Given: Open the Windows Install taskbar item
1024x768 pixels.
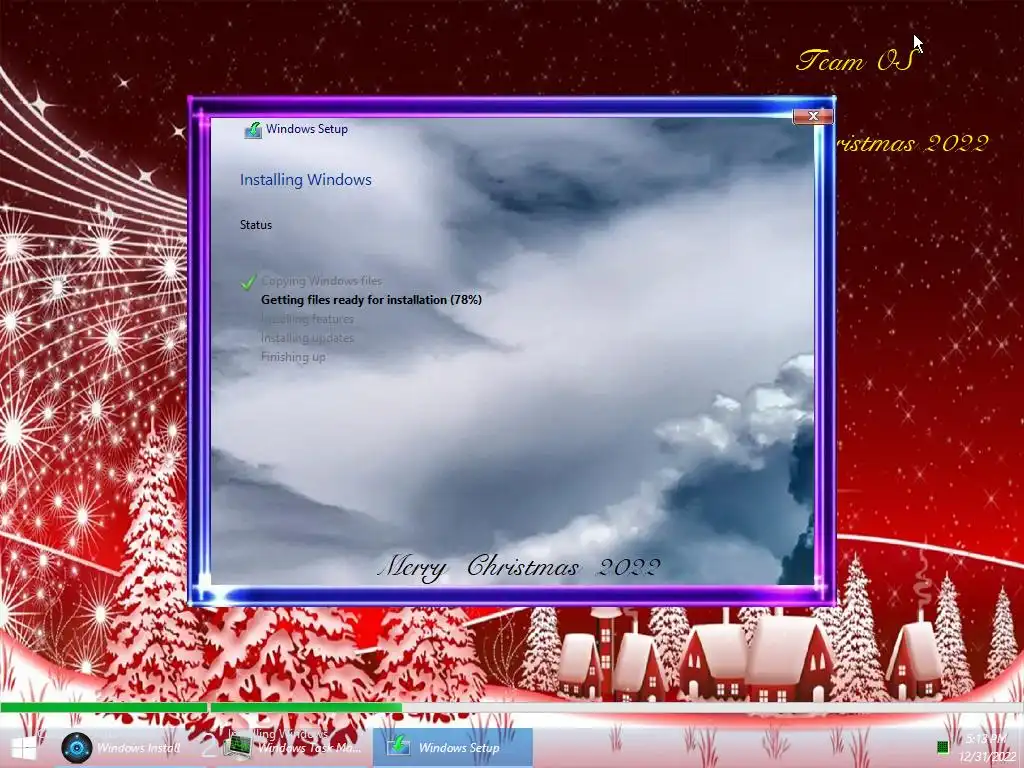Looking at the screenshot, I should (x=120, y=748).
